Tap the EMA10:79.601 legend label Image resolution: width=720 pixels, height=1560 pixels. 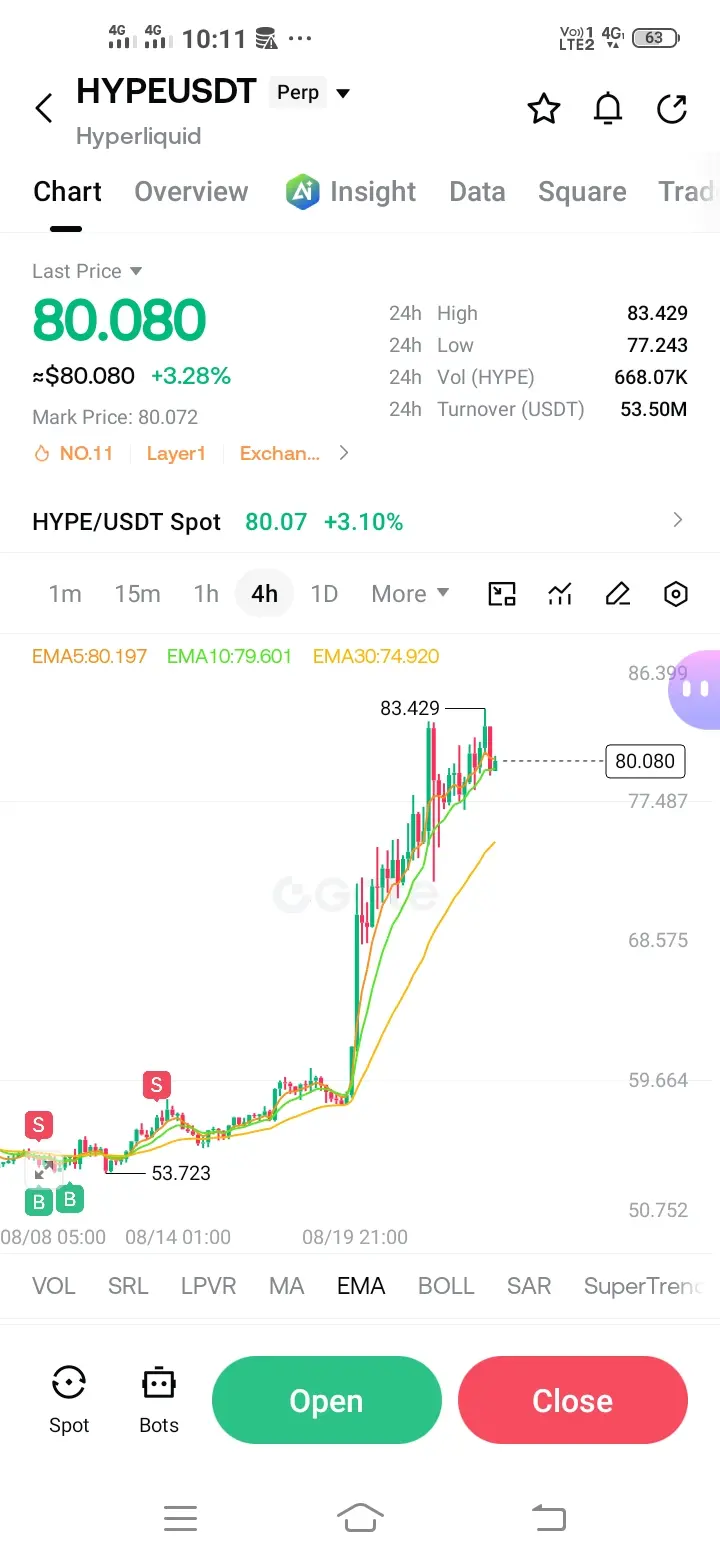(x=229, y=656)
